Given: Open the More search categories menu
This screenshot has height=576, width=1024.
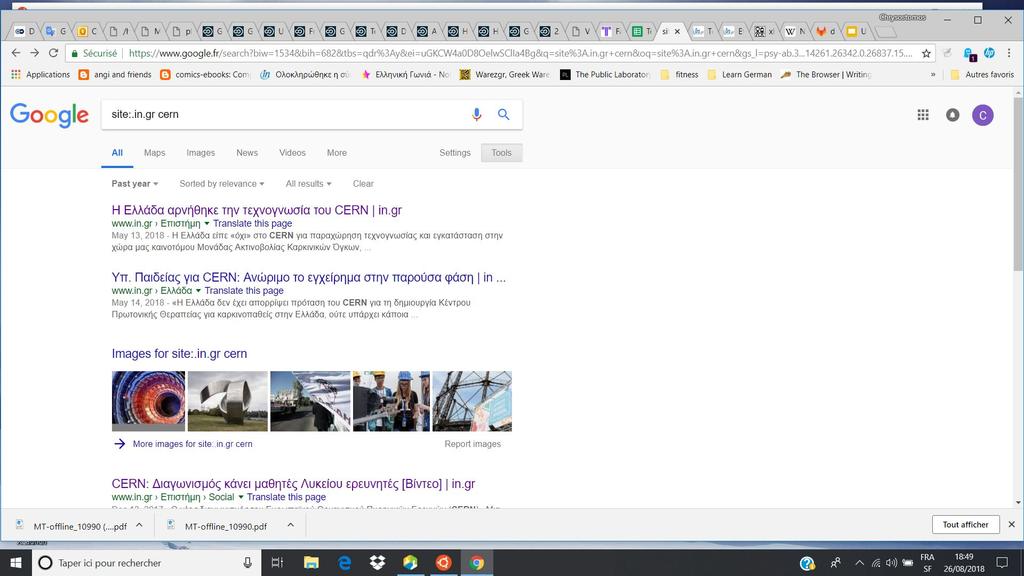Looking at the screenshot, I should [336, 153].
